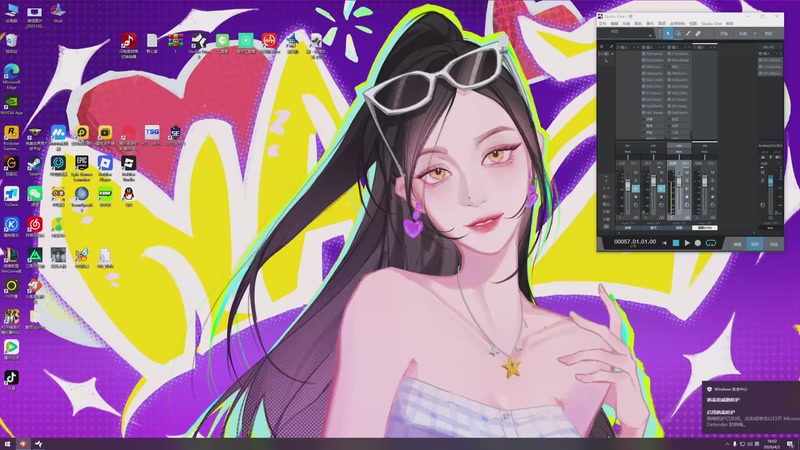Viewport: 800px width, 450px height.
Task: Open the parameter box dropdown in the toolbar
Action: [x=650, y=36]
